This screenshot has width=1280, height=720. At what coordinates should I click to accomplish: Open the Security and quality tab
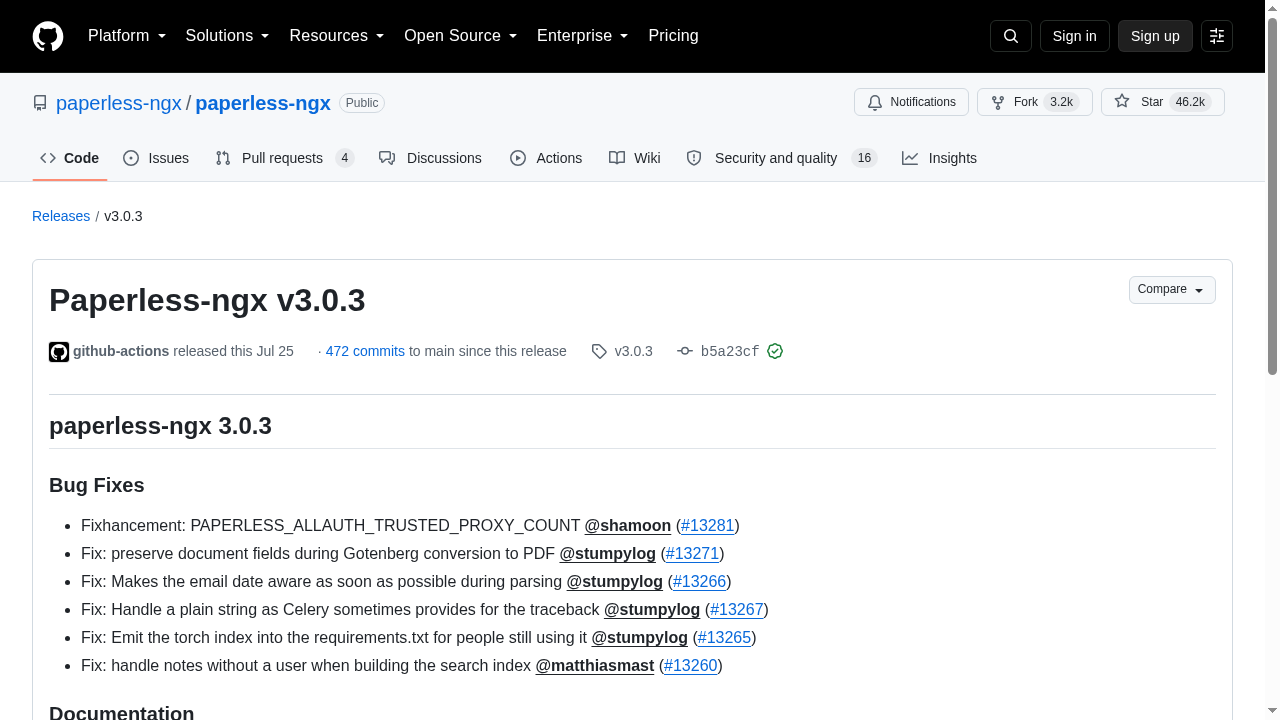coord(781,158)
